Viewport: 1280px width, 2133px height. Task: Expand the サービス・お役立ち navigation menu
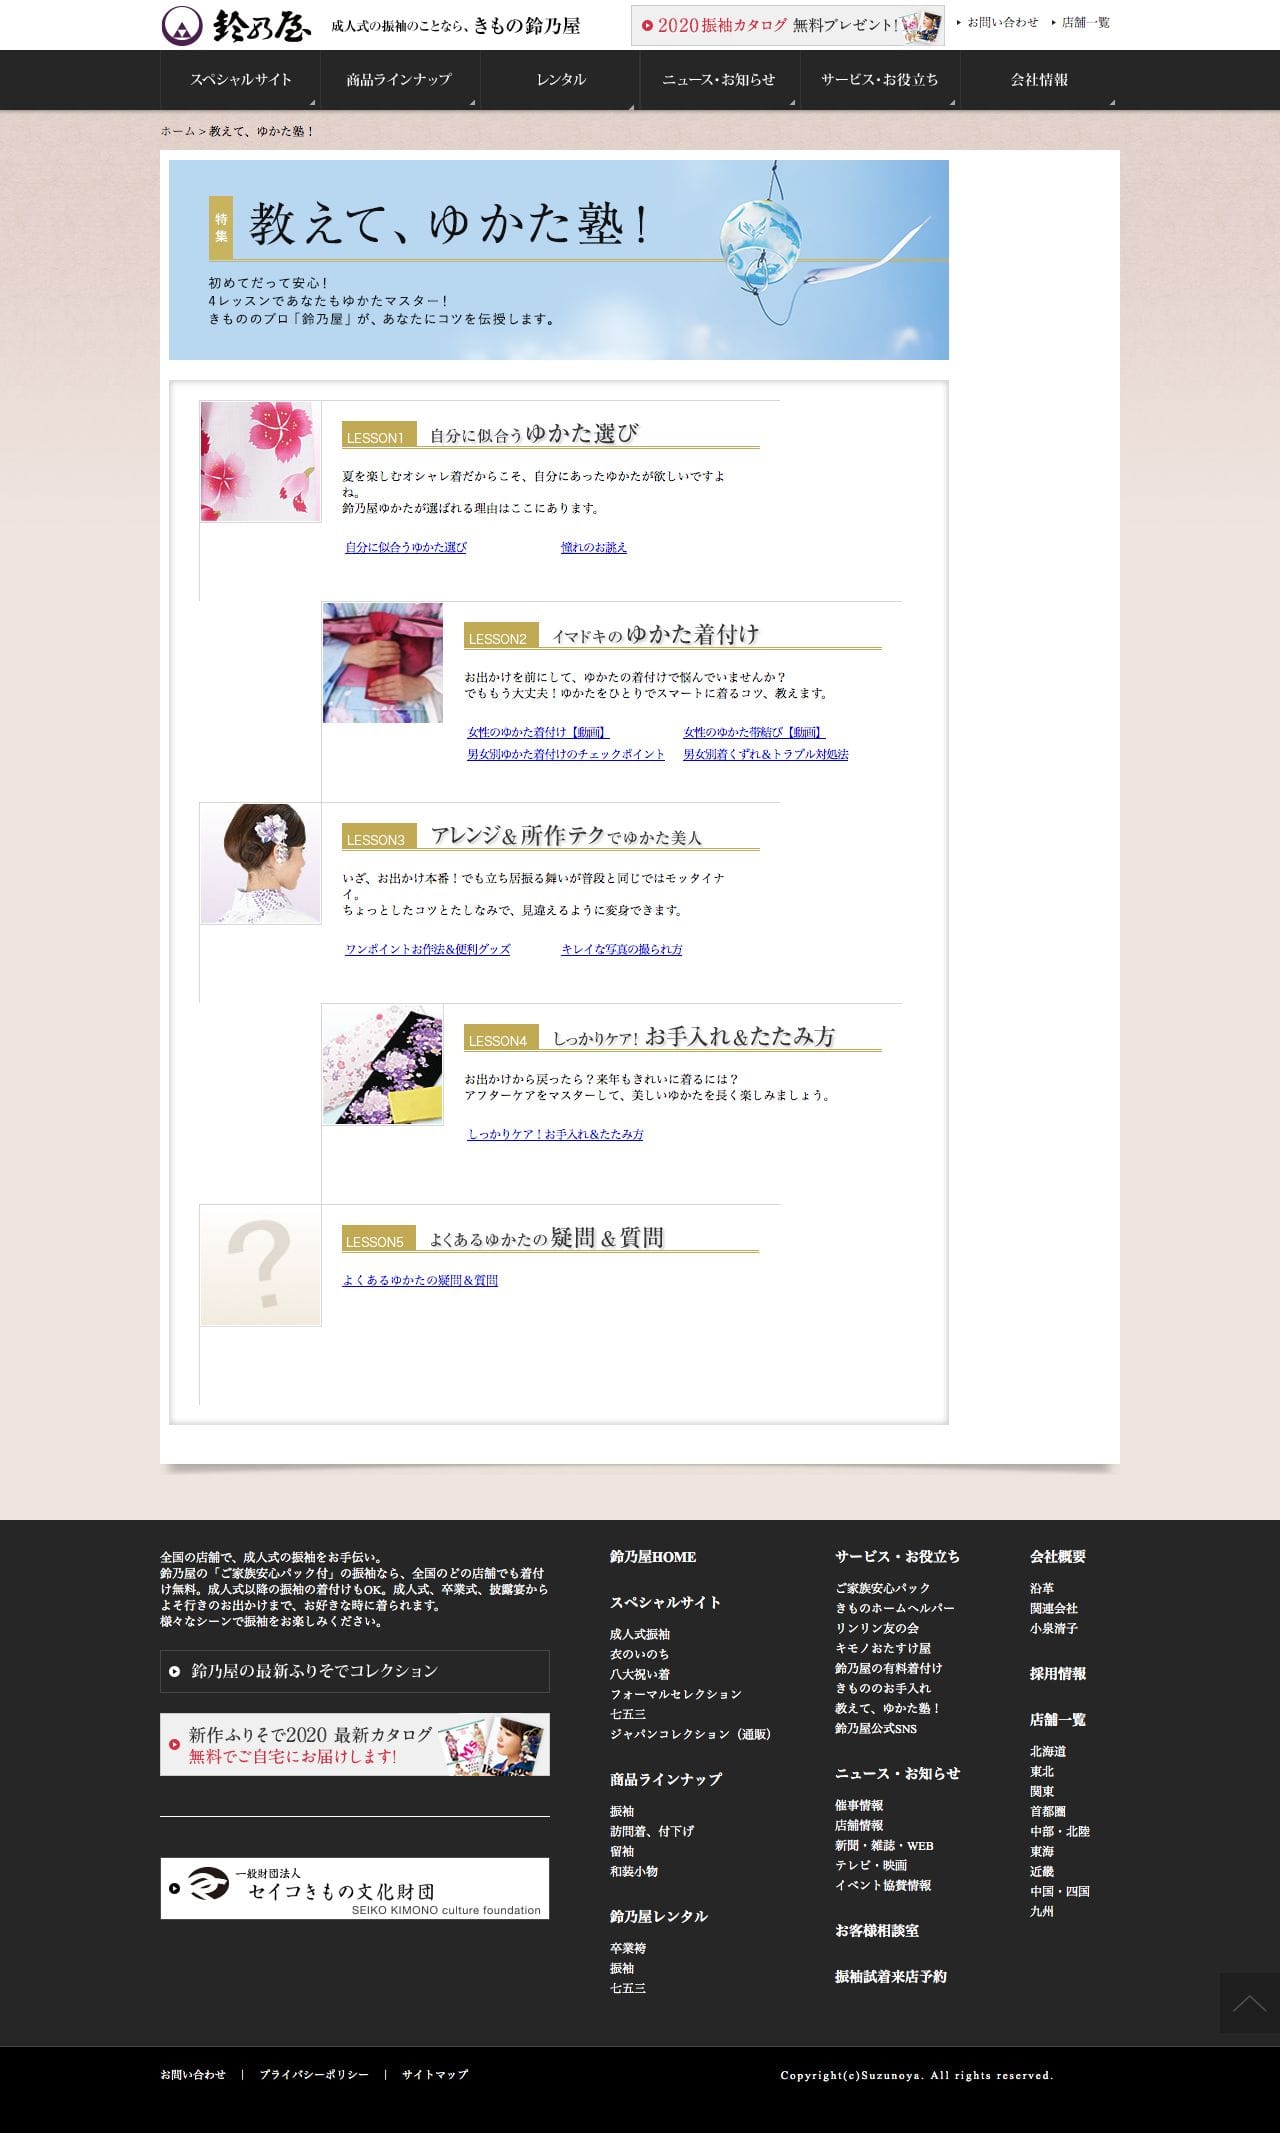(879, 80)
